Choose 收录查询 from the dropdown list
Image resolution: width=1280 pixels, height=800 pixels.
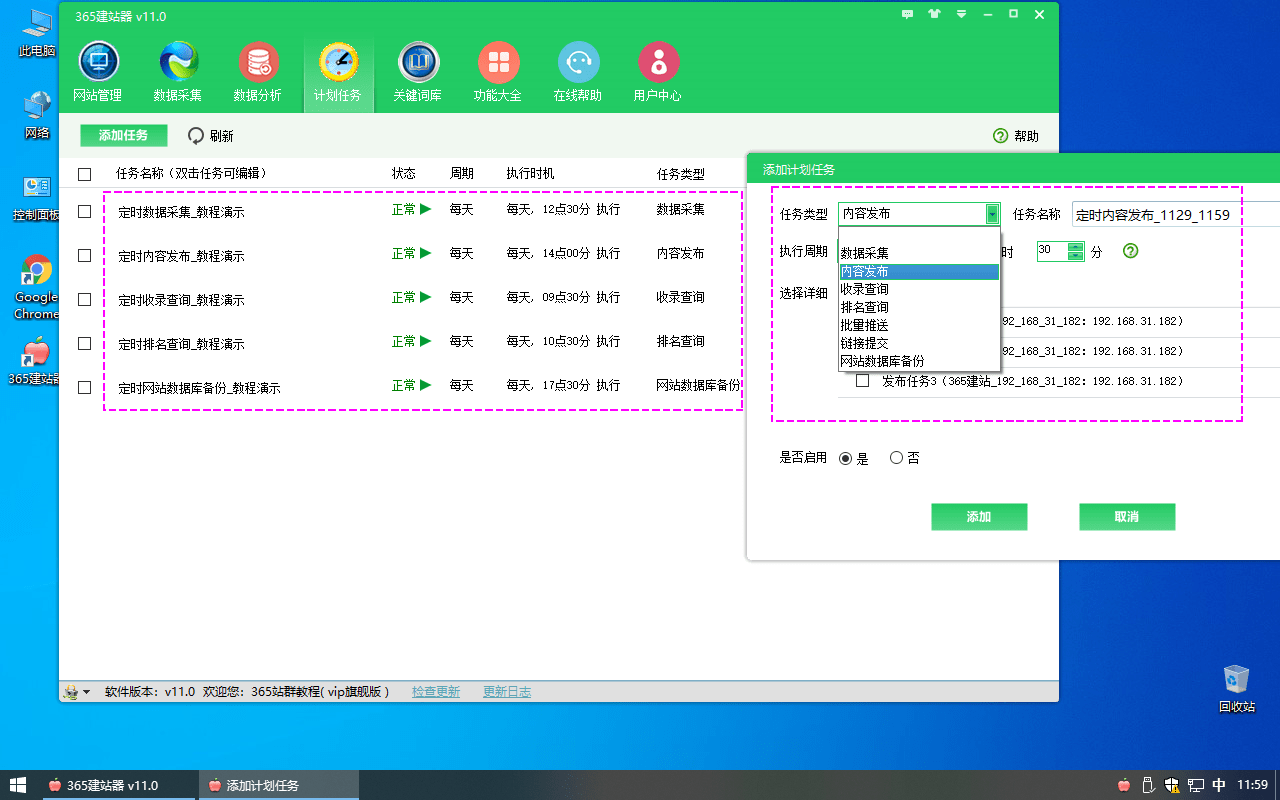[x=919, y=289]
